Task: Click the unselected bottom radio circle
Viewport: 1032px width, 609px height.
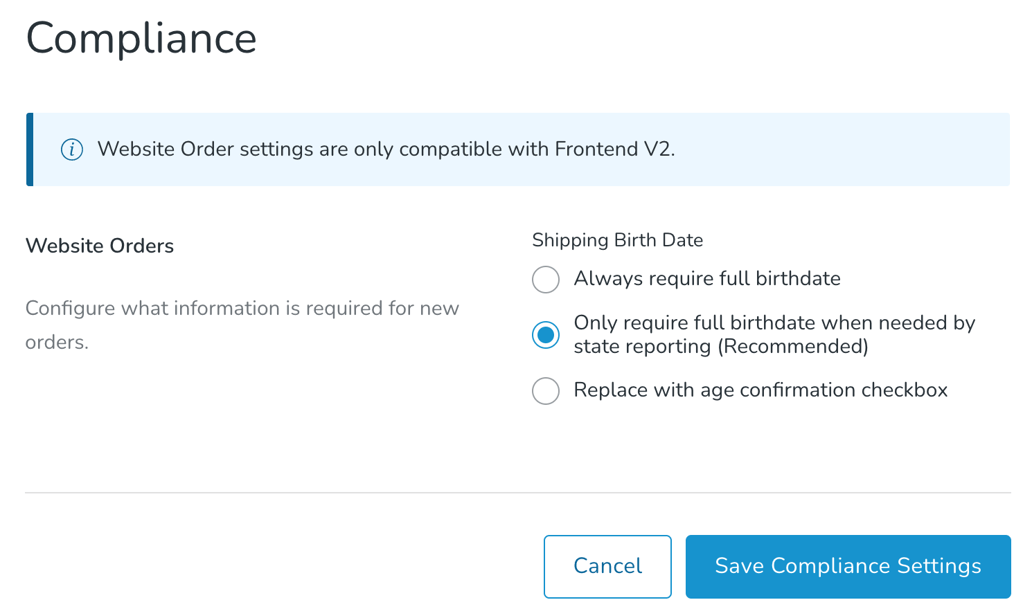Action: [545, 391]
